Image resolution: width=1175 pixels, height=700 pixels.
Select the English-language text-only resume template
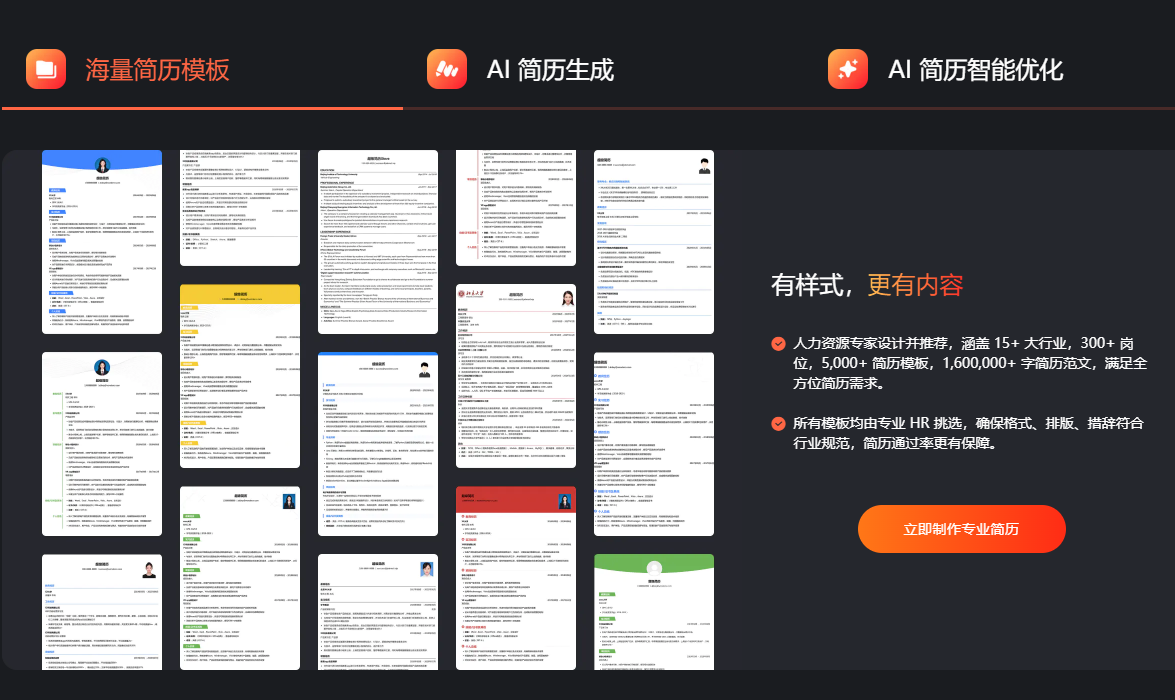click(378, 242)
